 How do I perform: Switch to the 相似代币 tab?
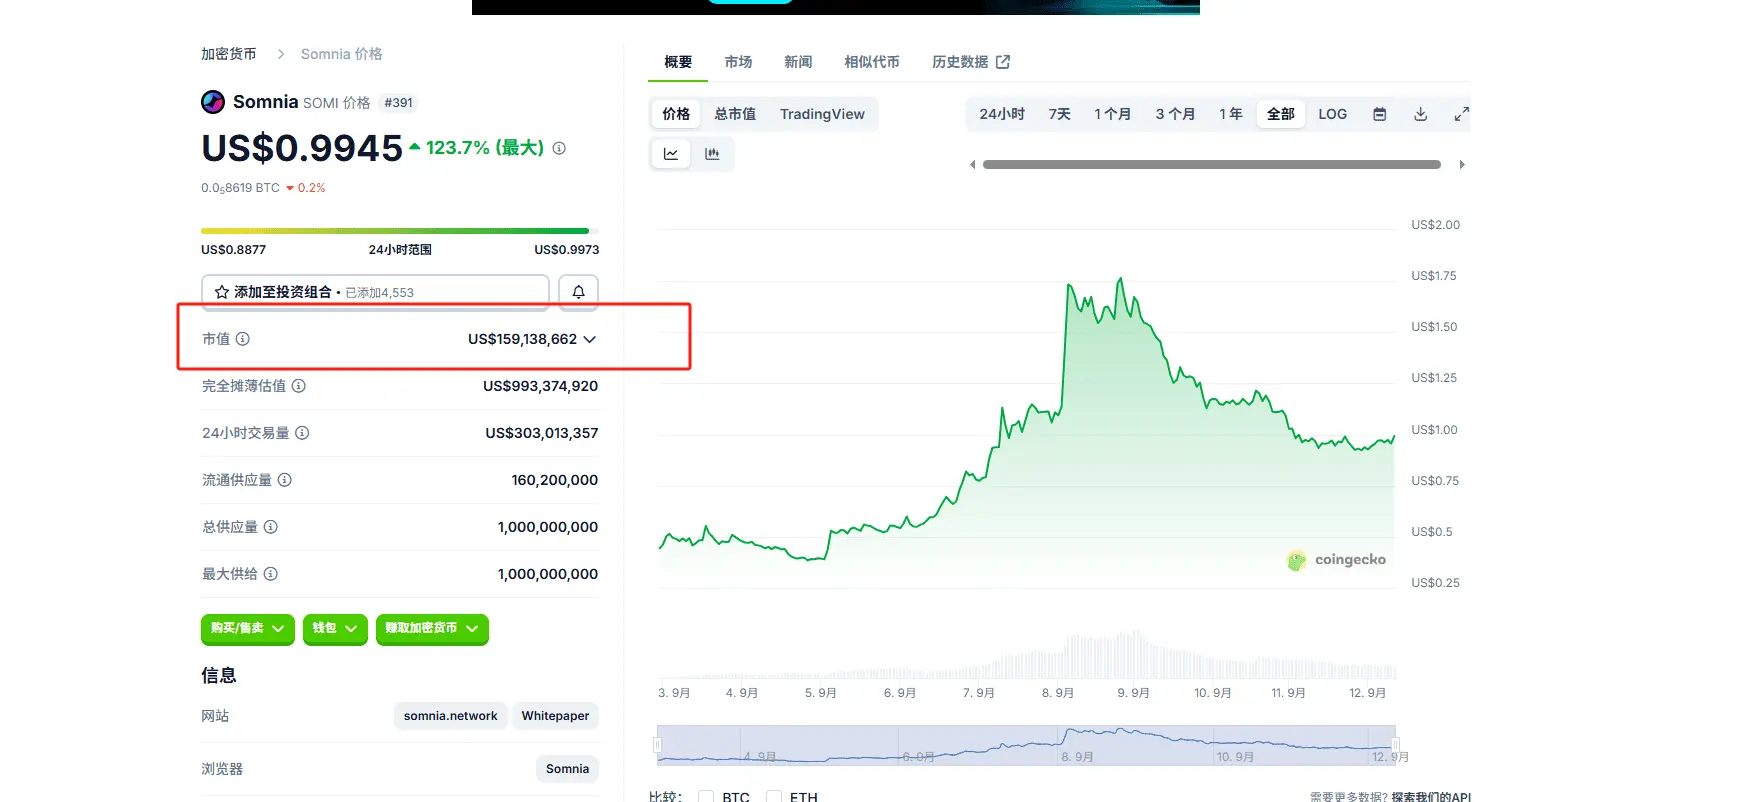pyautogui.click(x=871, y=62)
